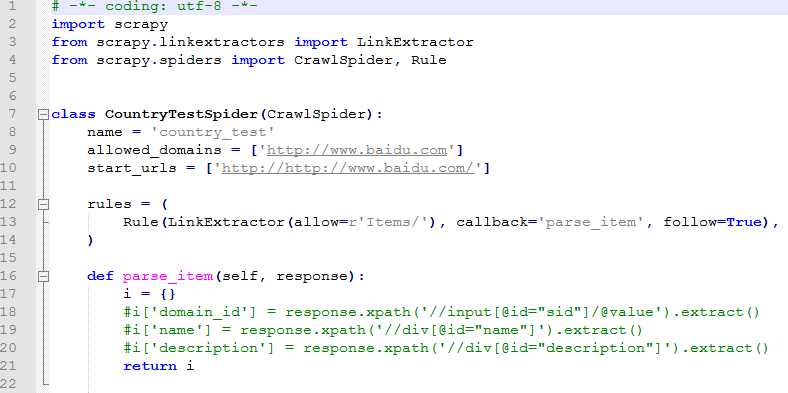
Task: Open the http://www.baidu.com link in allowed_domains
Action: tap(357, 150)
